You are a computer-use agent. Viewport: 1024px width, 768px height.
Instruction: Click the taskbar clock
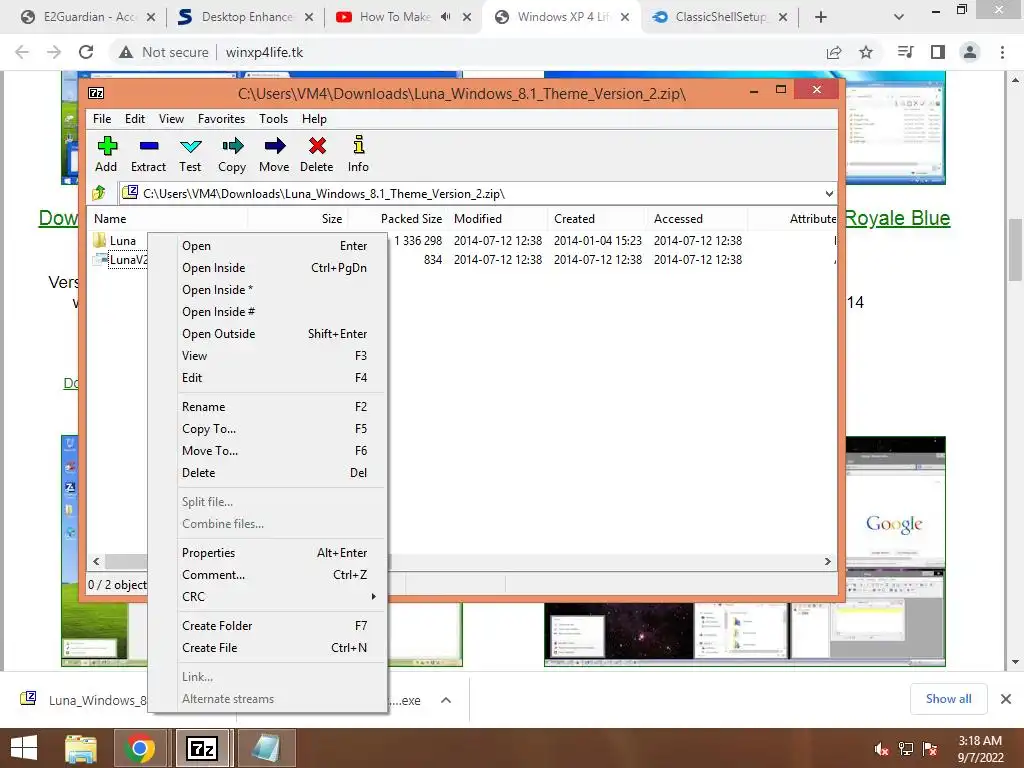[x=980, y=748]
